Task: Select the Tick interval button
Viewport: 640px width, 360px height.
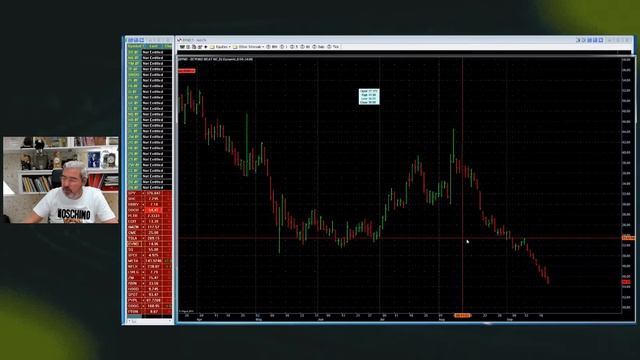Action: tap(333, 47)
